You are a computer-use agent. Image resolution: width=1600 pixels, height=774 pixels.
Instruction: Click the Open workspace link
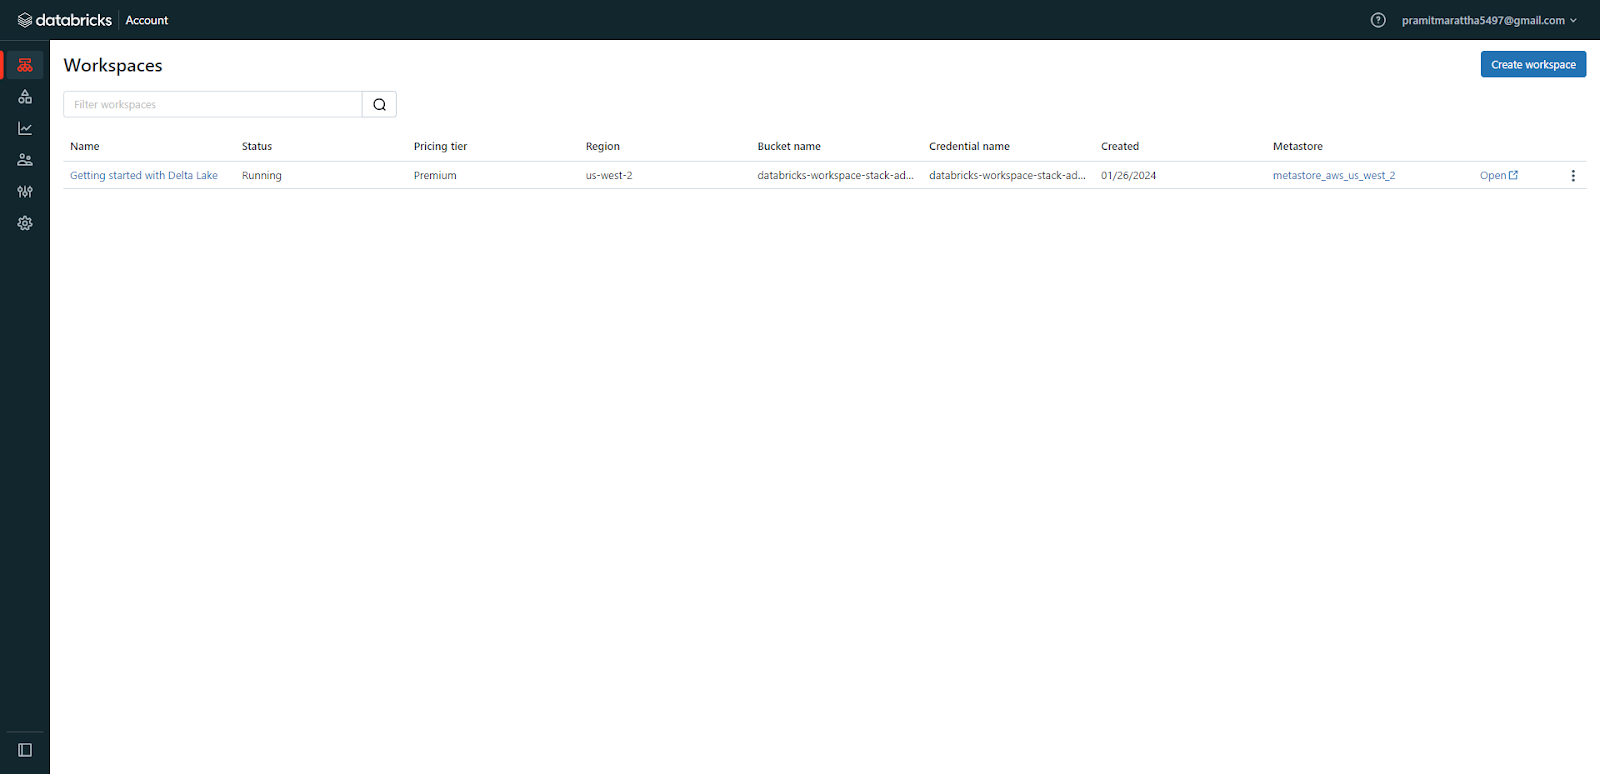[x=1499, y=175]
